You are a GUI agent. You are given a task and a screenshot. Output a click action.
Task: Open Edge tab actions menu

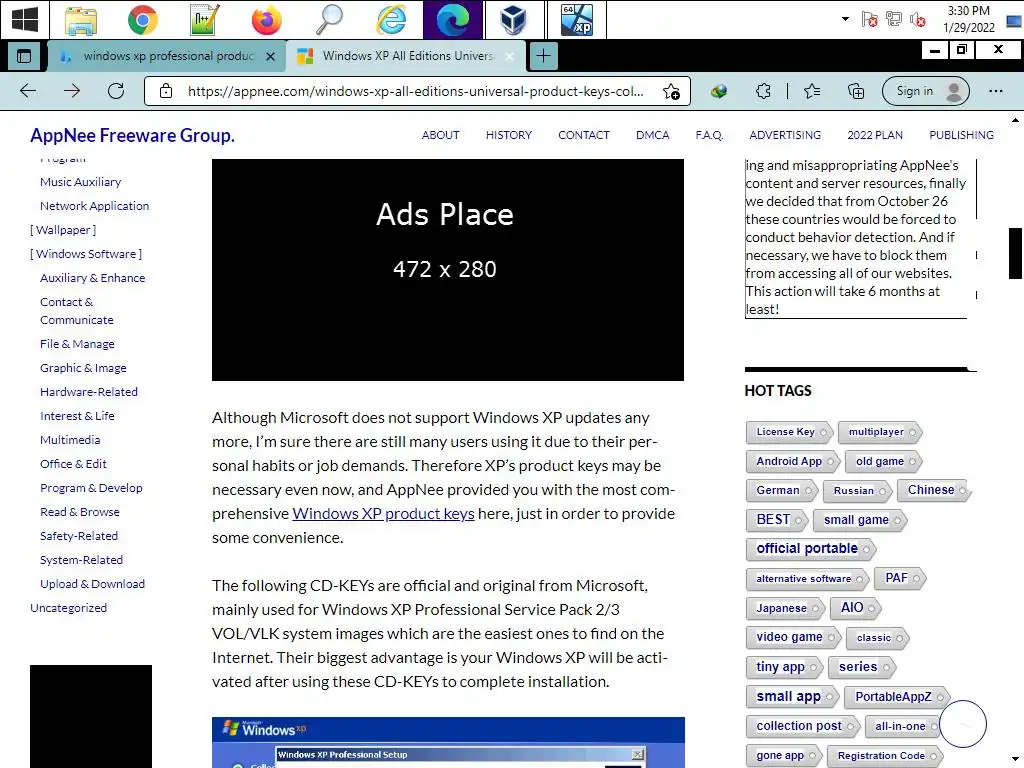24,56
